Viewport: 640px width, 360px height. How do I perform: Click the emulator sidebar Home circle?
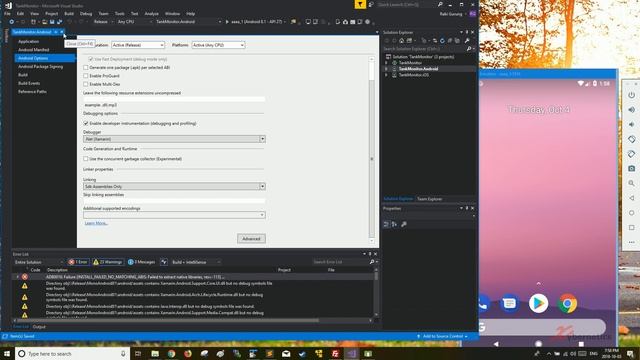(631, 213)
